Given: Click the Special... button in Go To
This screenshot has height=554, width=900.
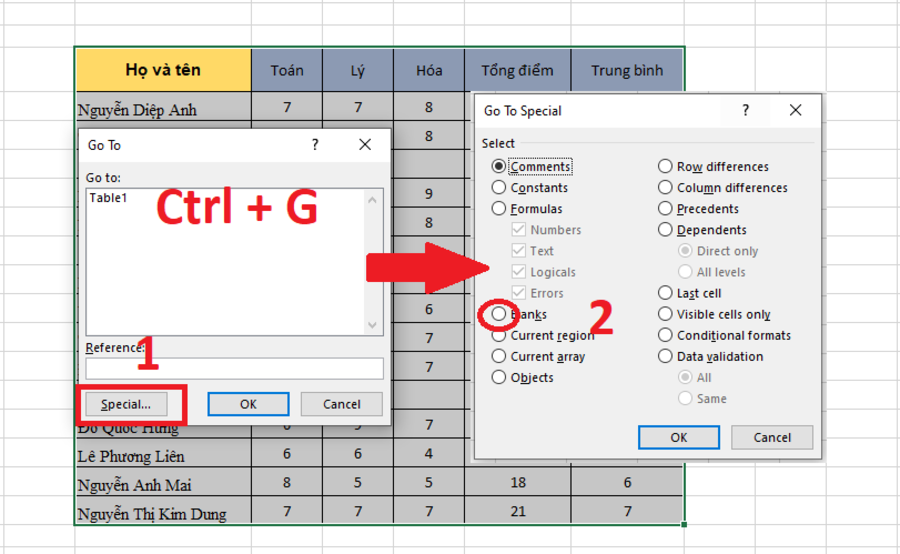Looking at the screenshot, I should tap(126, 404).
